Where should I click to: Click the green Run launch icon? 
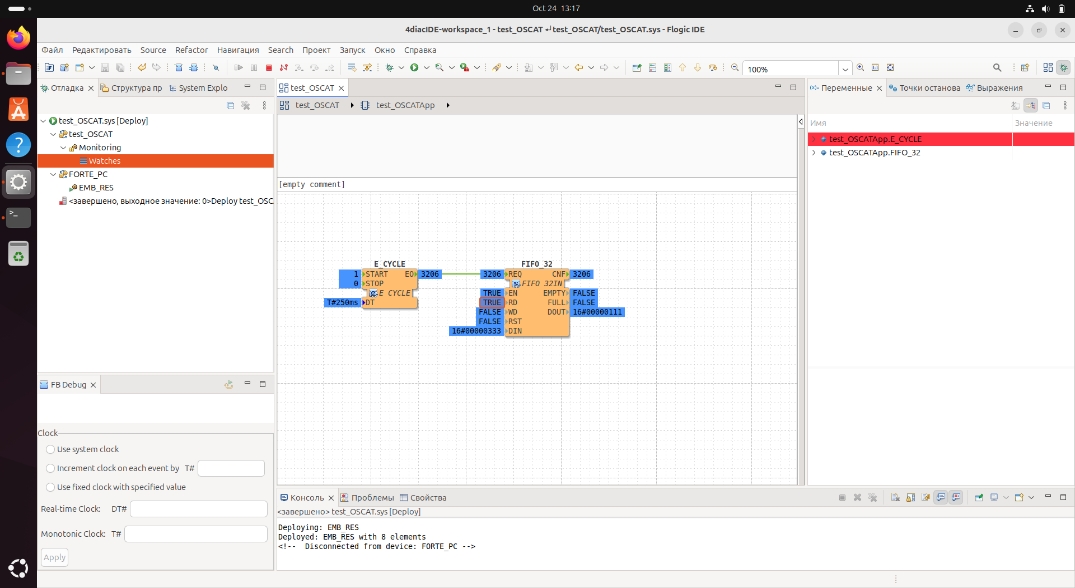tap(414, 68)
